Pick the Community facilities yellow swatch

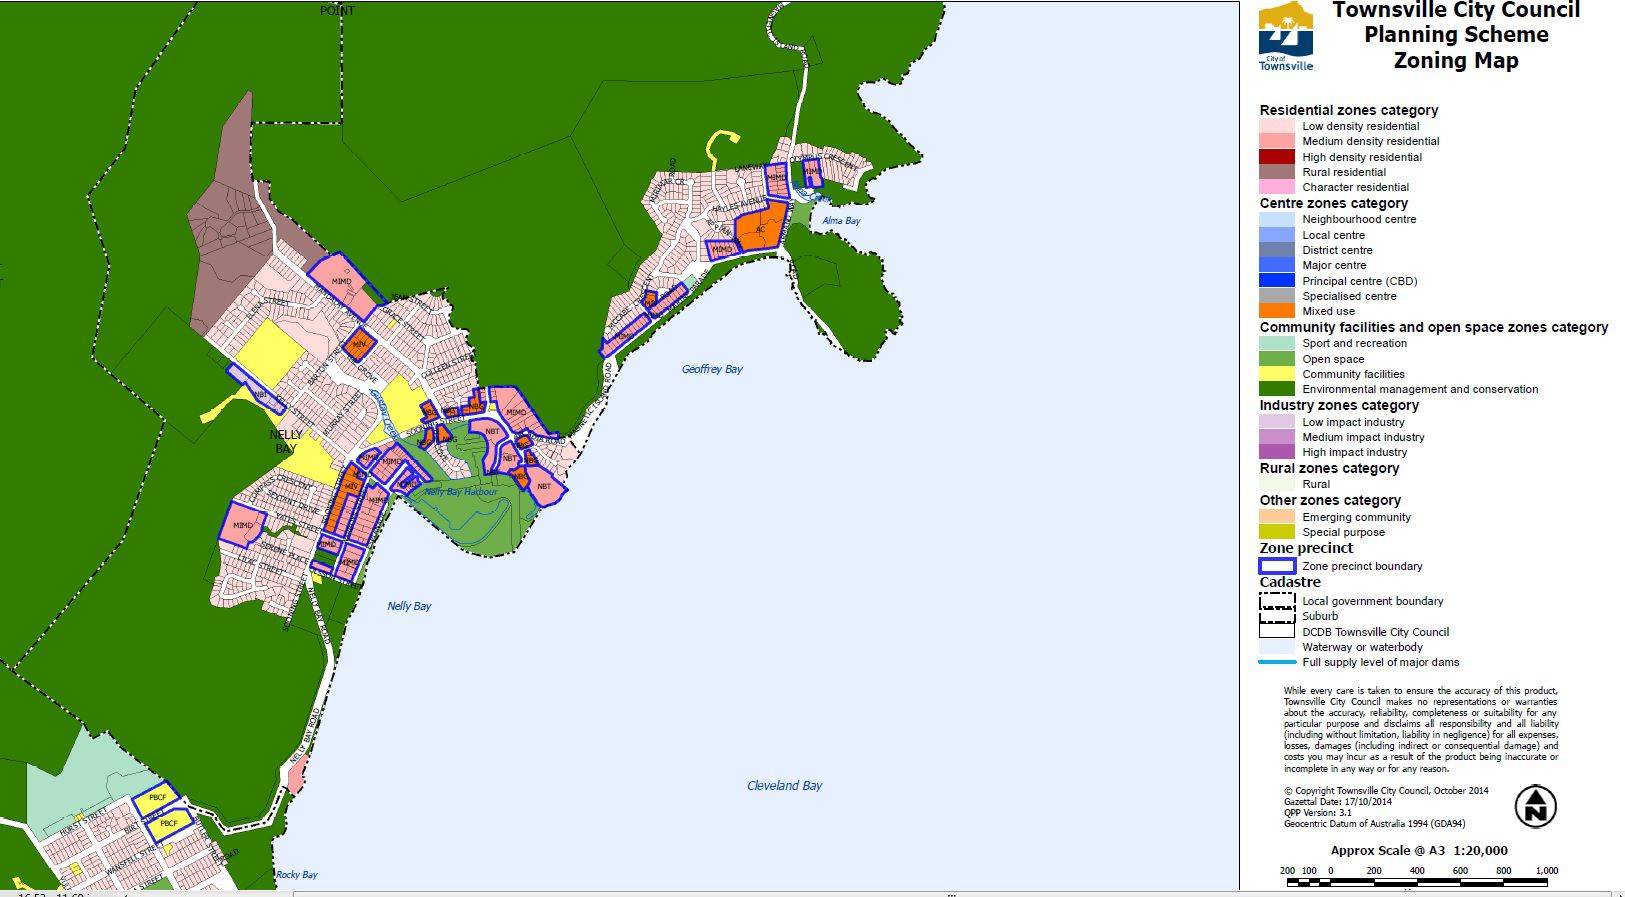[1277, 374]
